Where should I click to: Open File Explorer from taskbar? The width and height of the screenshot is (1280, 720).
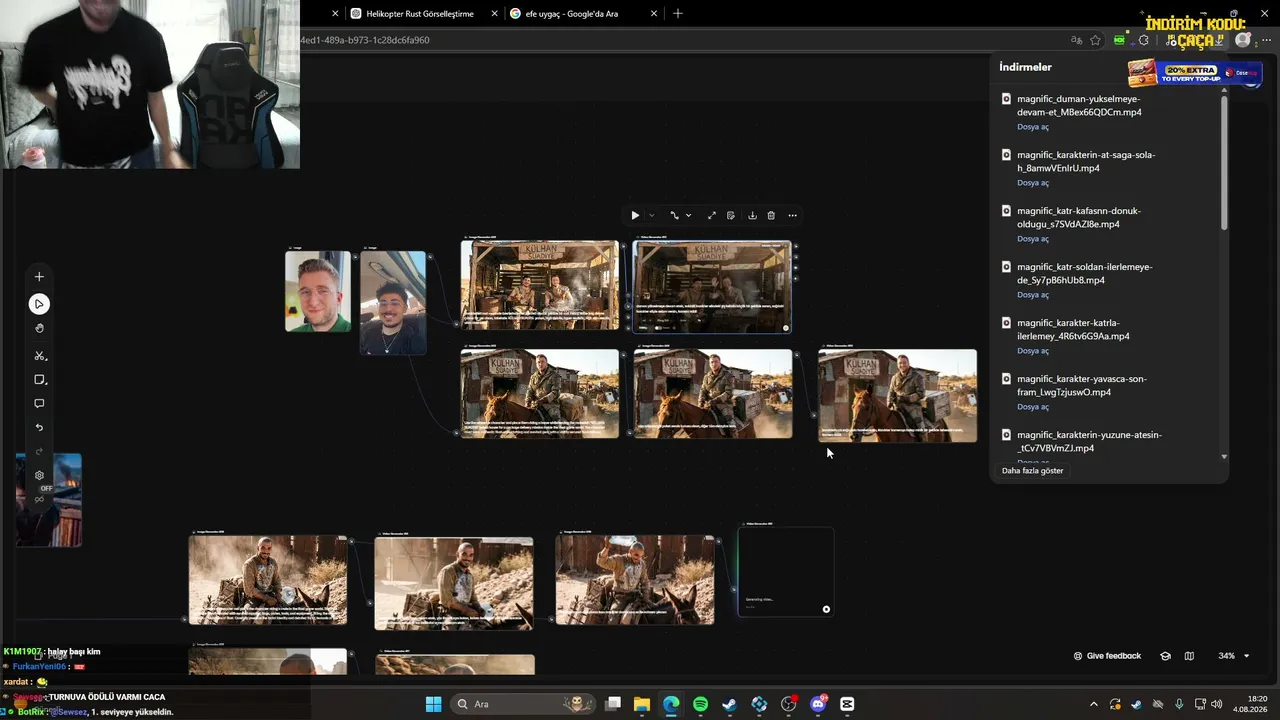pyautogui.click(x=642, y=704)
